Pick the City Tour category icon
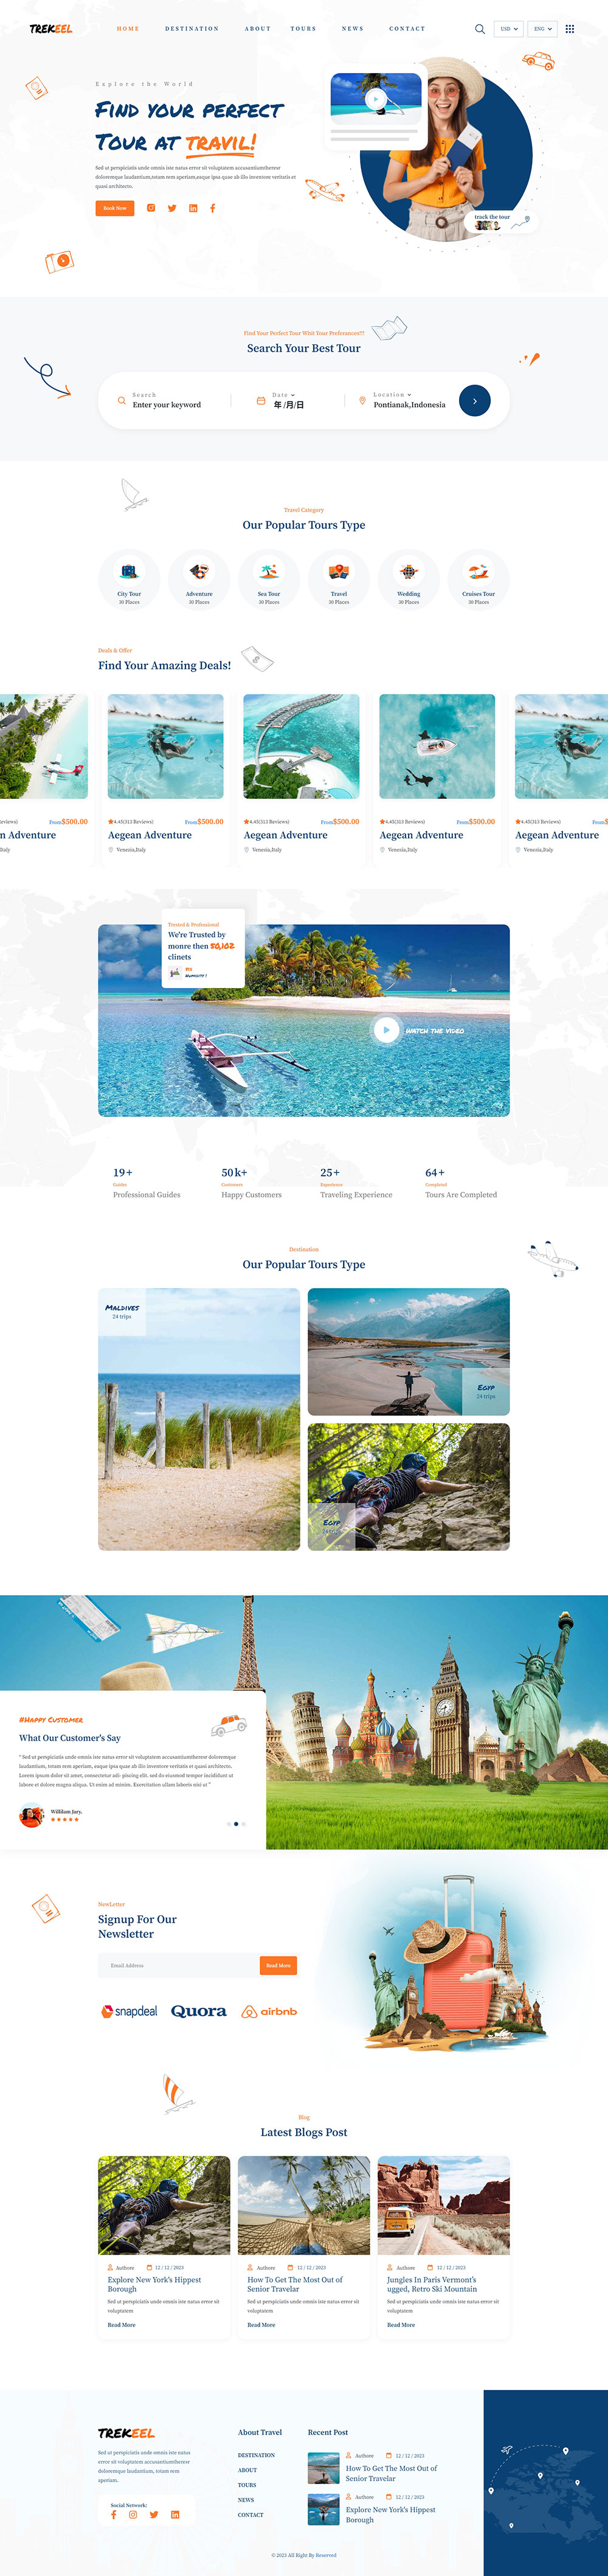This screenshot has width=608, height=2576. pos(129,572)
